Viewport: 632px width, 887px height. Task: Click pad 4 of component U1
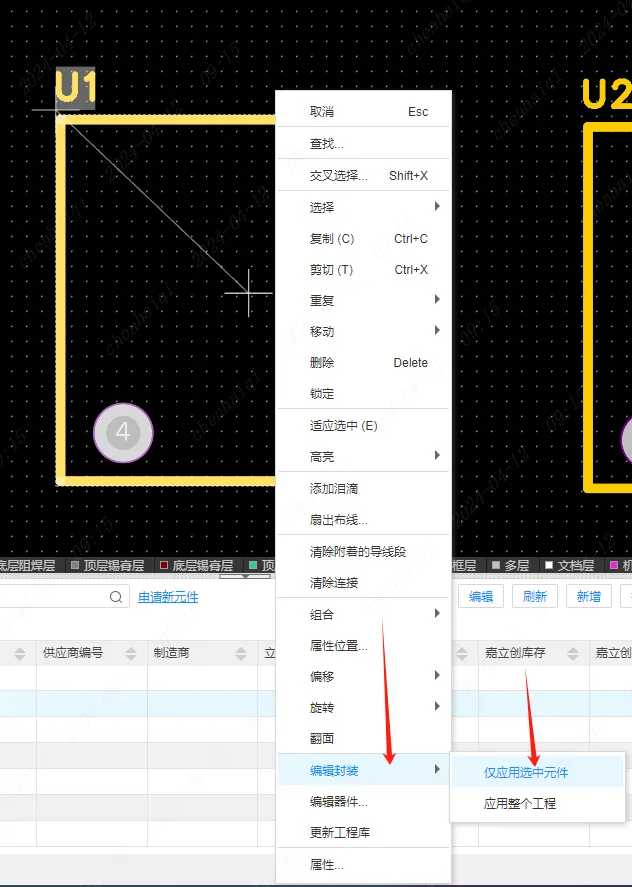[x=123, y=433]
